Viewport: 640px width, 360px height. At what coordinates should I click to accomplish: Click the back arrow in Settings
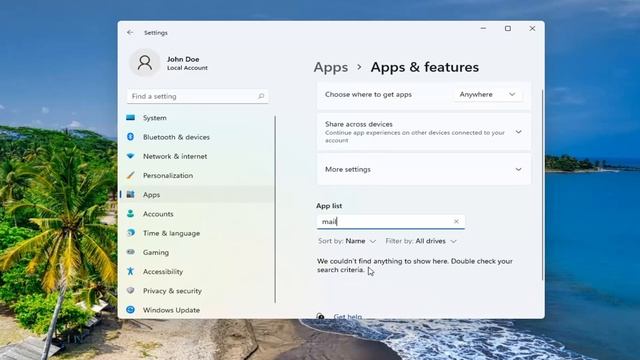(130, 33)
